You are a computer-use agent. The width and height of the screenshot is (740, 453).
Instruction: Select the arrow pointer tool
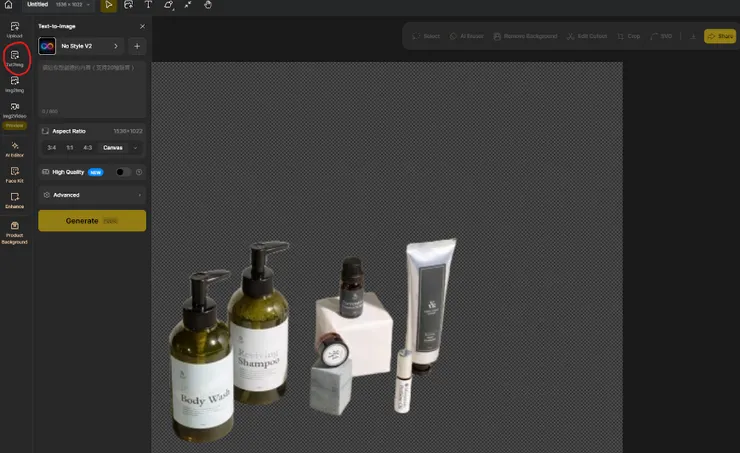(x=109, y=5)
